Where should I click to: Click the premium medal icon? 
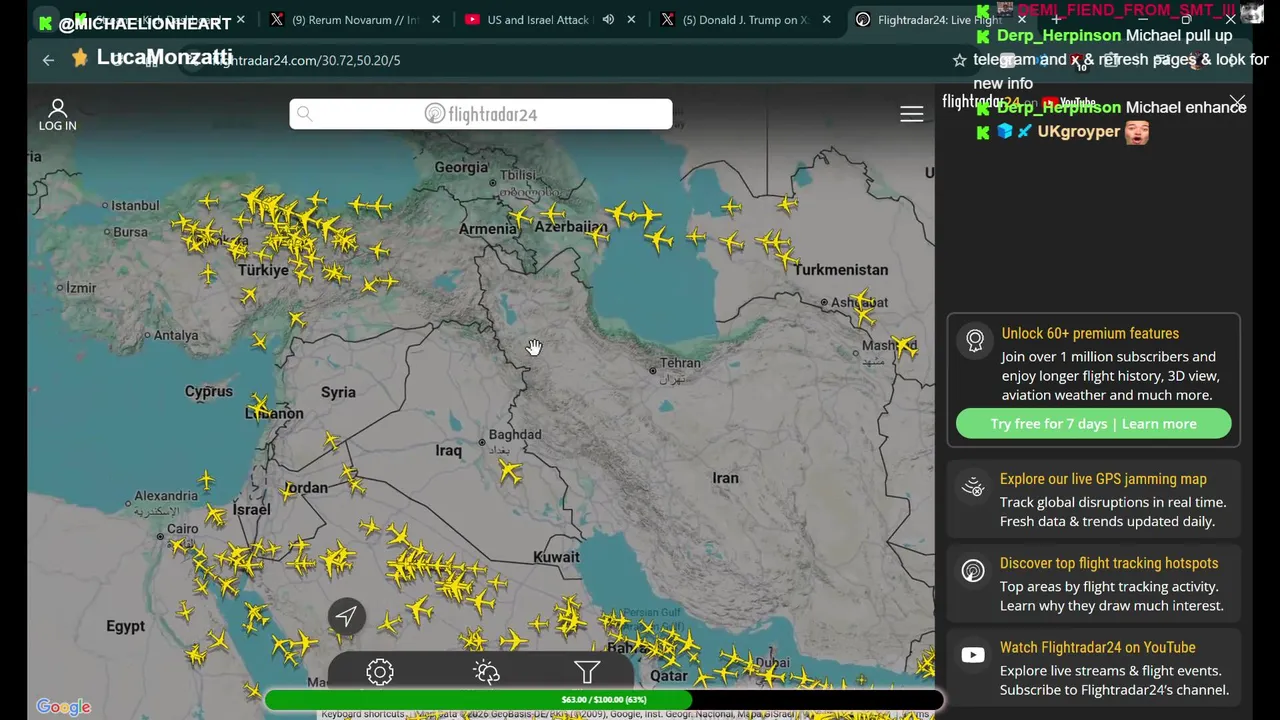pos(975,340)
